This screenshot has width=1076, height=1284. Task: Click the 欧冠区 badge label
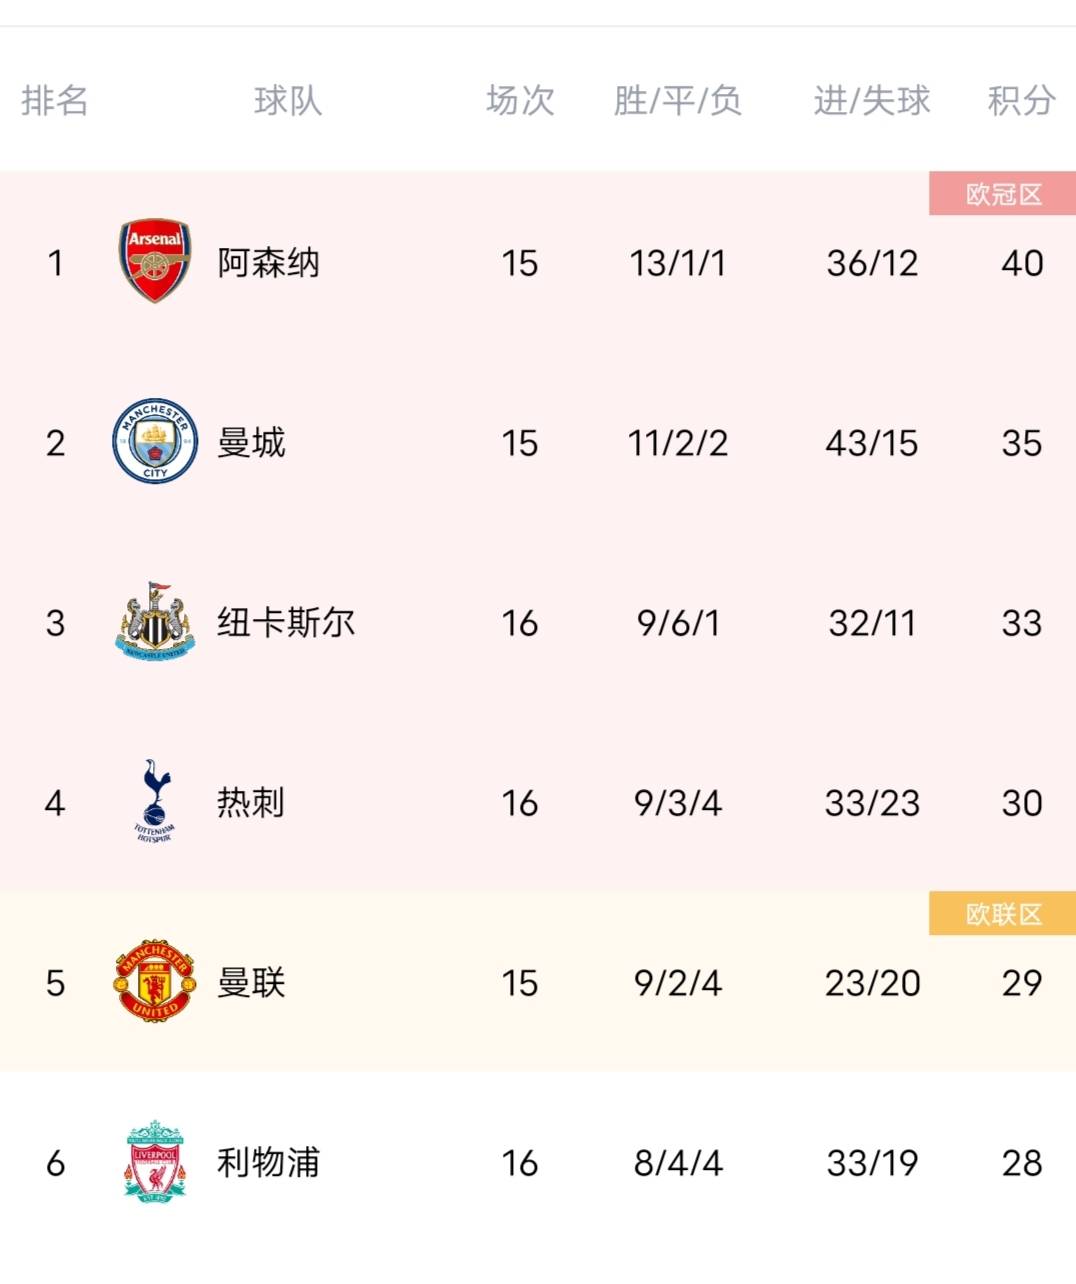[x=1003, y=194]
